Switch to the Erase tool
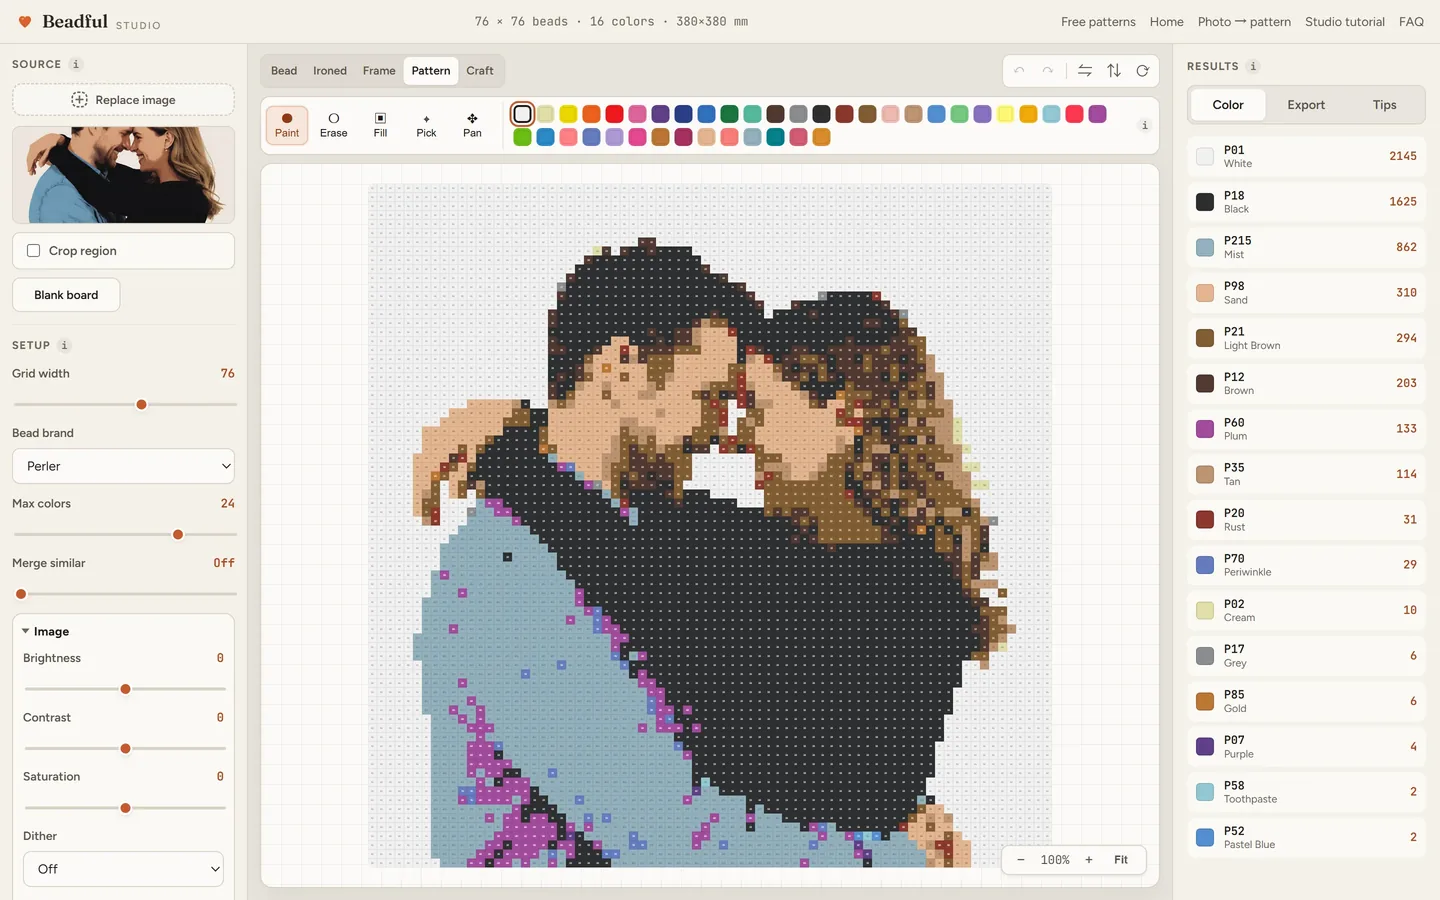The image size is (1440, 900). coord(334,125)
